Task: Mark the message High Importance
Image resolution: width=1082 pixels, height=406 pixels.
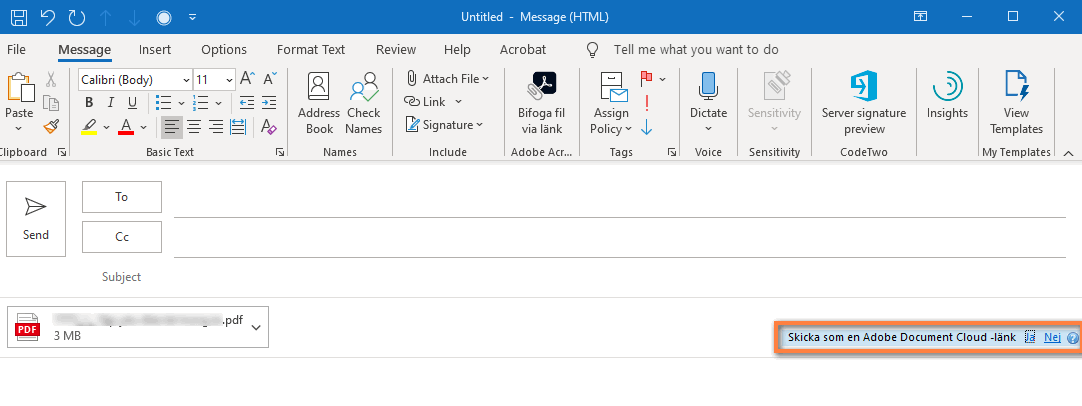Action: tap(647, 104)
